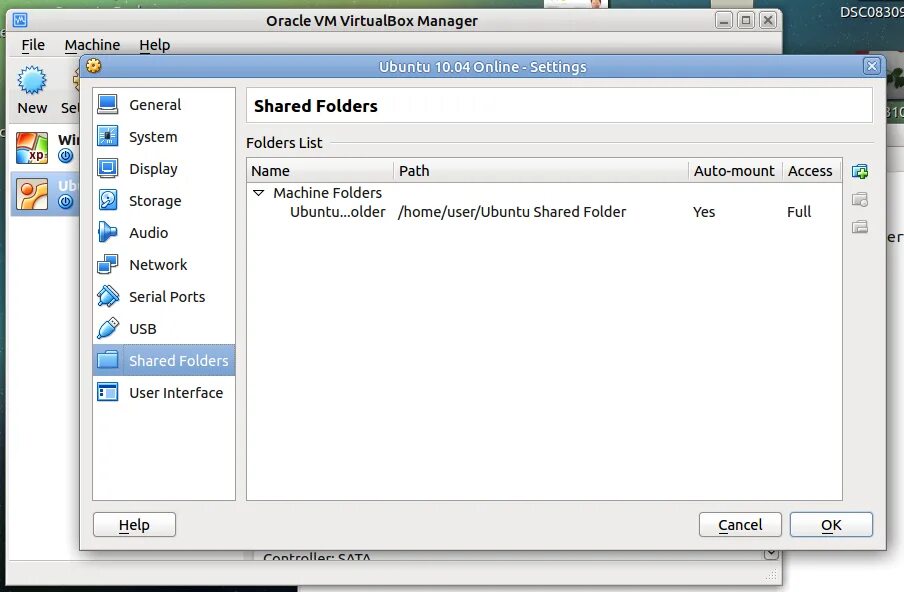Open the Display settings category

pos(164,169)
